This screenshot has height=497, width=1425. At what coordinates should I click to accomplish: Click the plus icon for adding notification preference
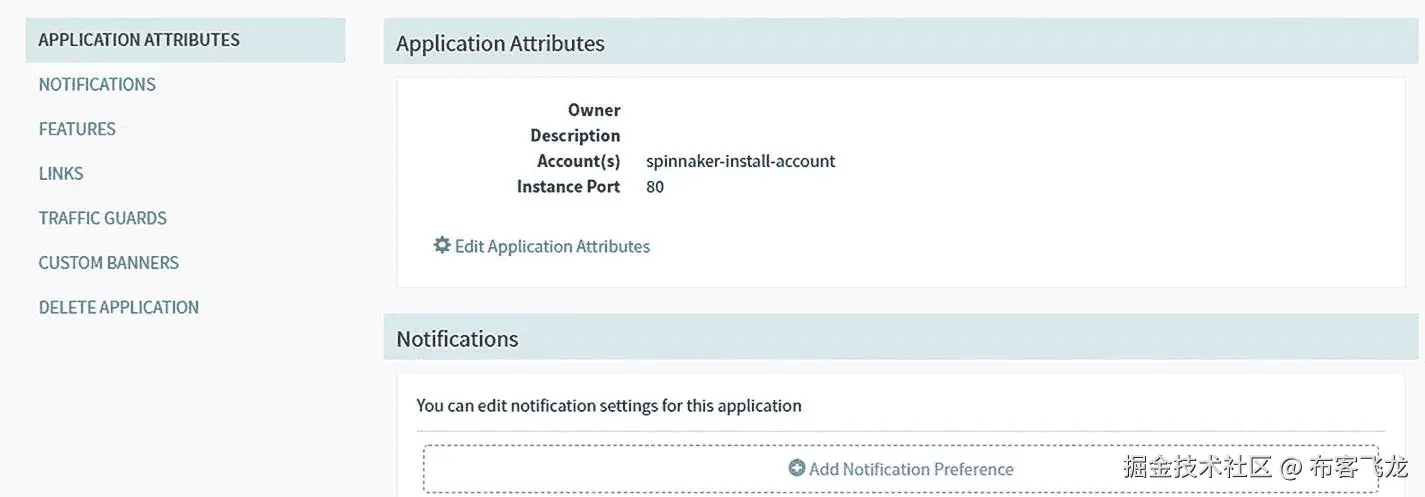click(x=797, y=468)
